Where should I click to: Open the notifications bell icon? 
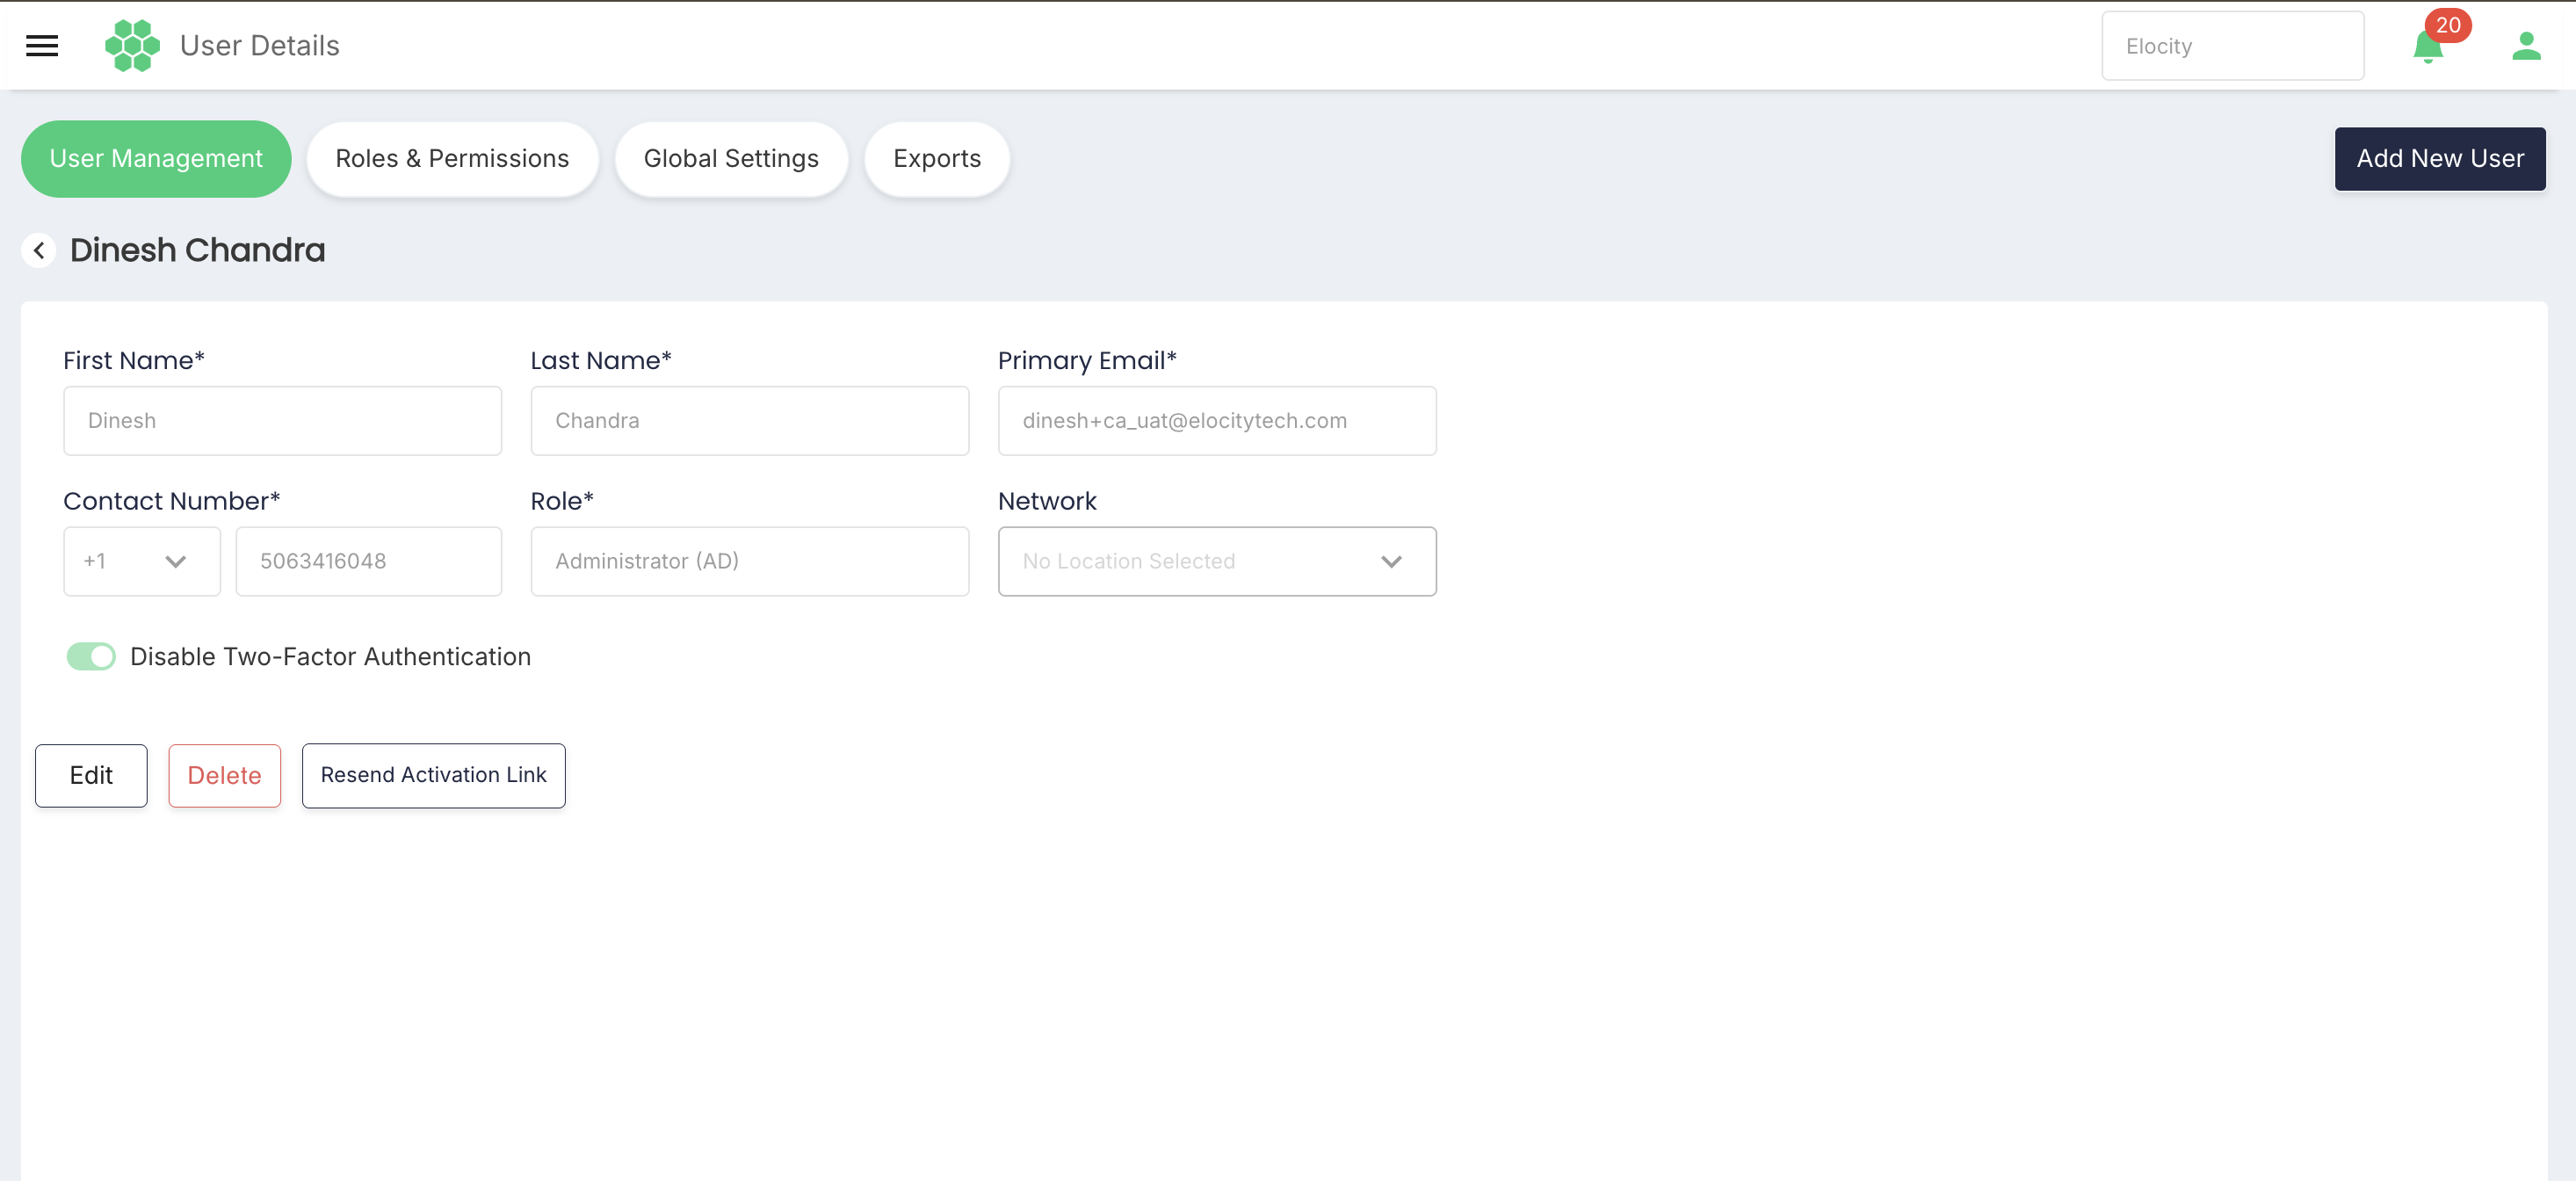(2427, 47)
